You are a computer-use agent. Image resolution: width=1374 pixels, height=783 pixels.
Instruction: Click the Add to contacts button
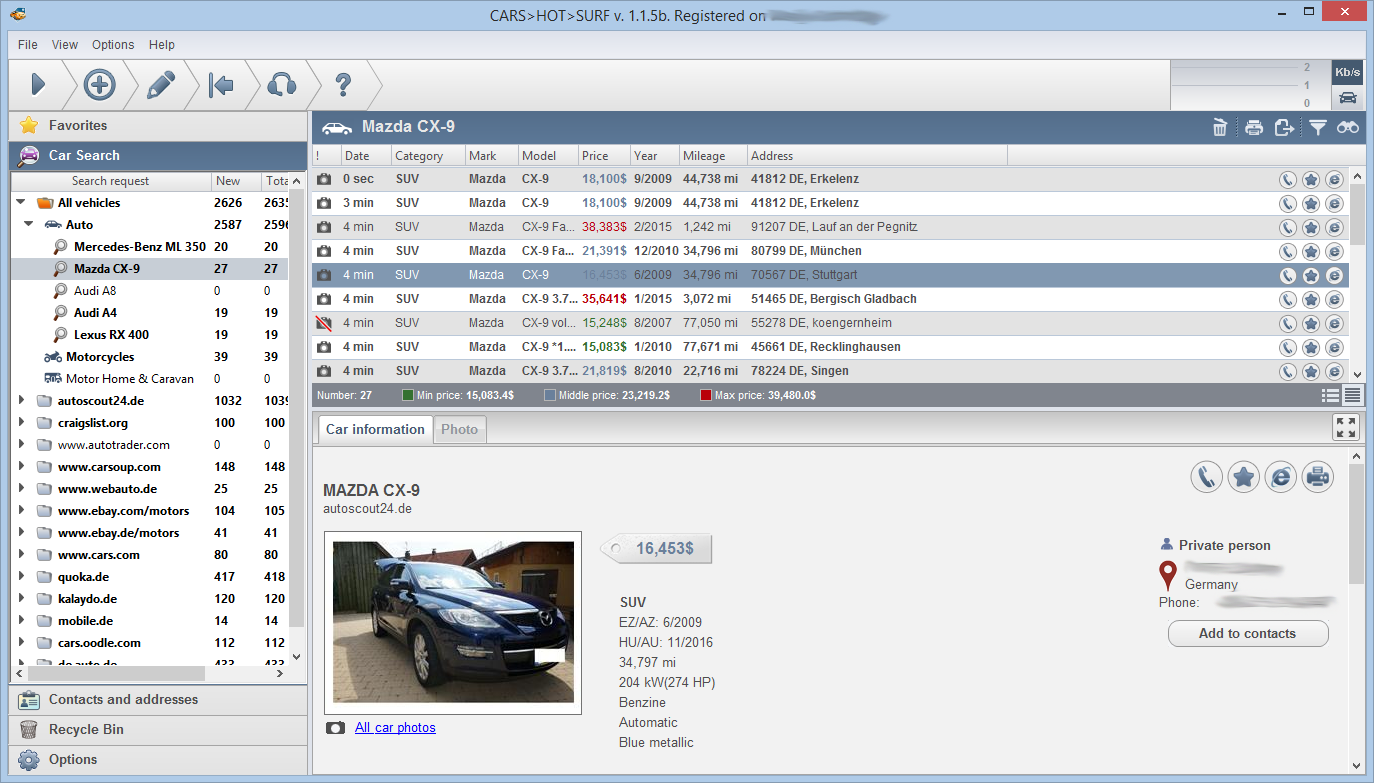pyautogui.click(x=1248, y=633)
